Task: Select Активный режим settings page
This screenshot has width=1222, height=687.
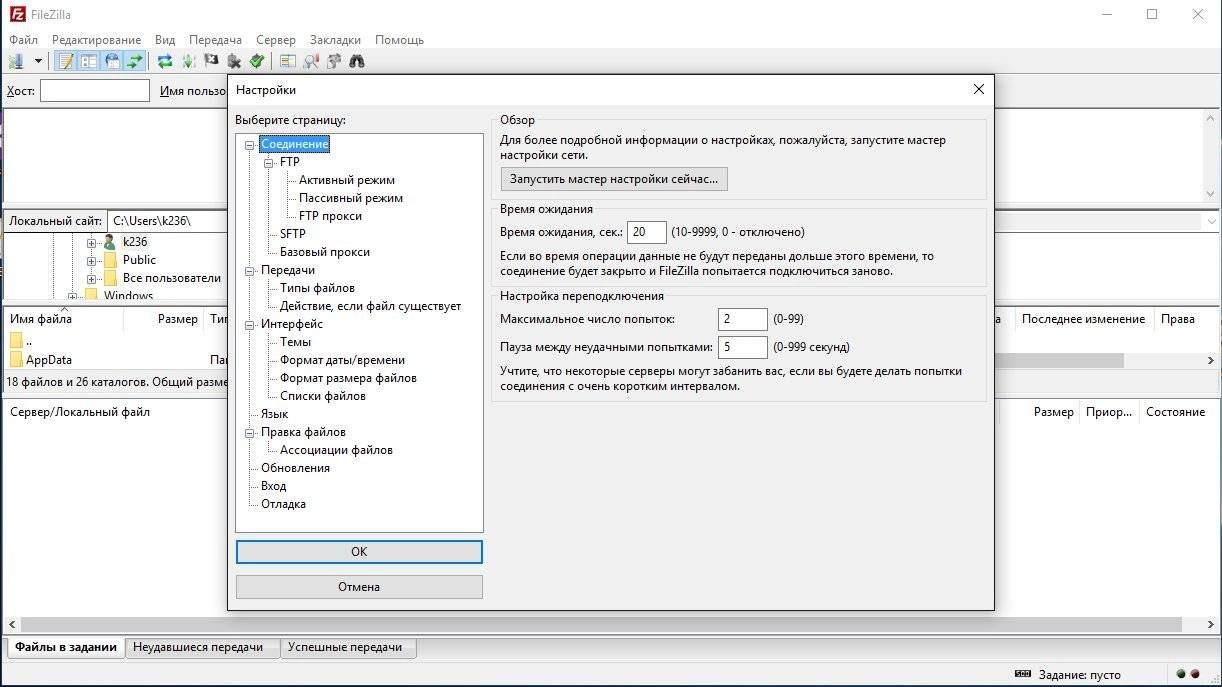Action: tap(347, 181)
